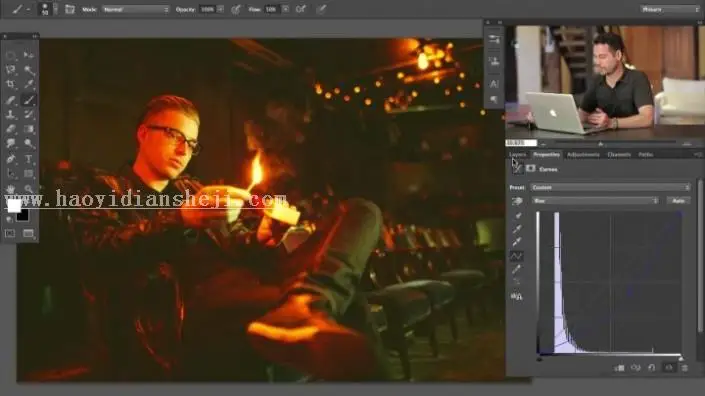The height and width of the screenshot is (396, 705).
Task: Click the curves white point slider
Action: 681,359
